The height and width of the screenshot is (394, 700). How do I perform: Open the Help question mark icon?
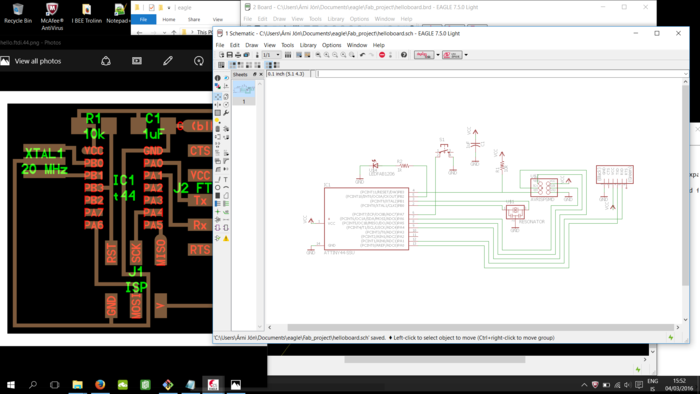click(404, 55)
